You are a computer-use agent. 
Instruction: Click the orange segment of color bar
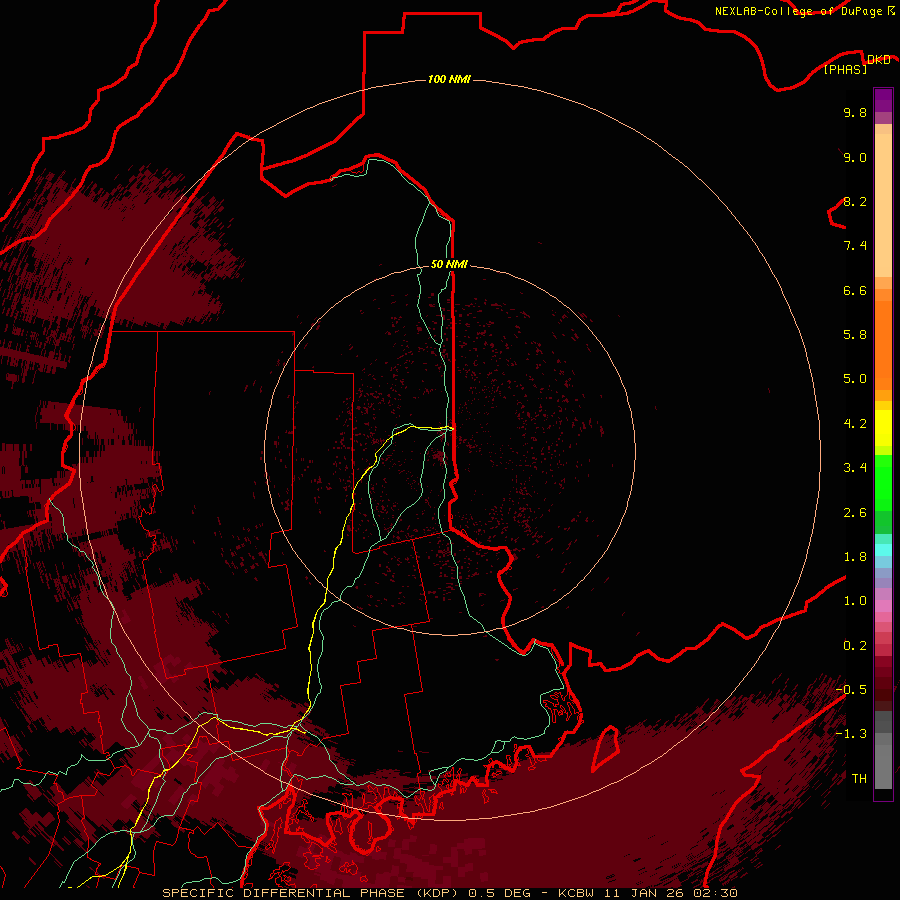[x=883, y=344]
